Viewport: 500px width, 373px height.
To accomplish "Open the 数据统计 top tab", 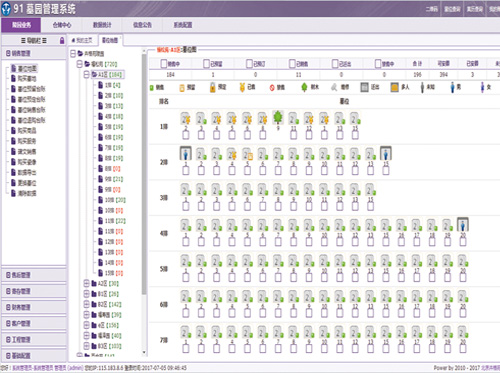I will tap(102, 25).
